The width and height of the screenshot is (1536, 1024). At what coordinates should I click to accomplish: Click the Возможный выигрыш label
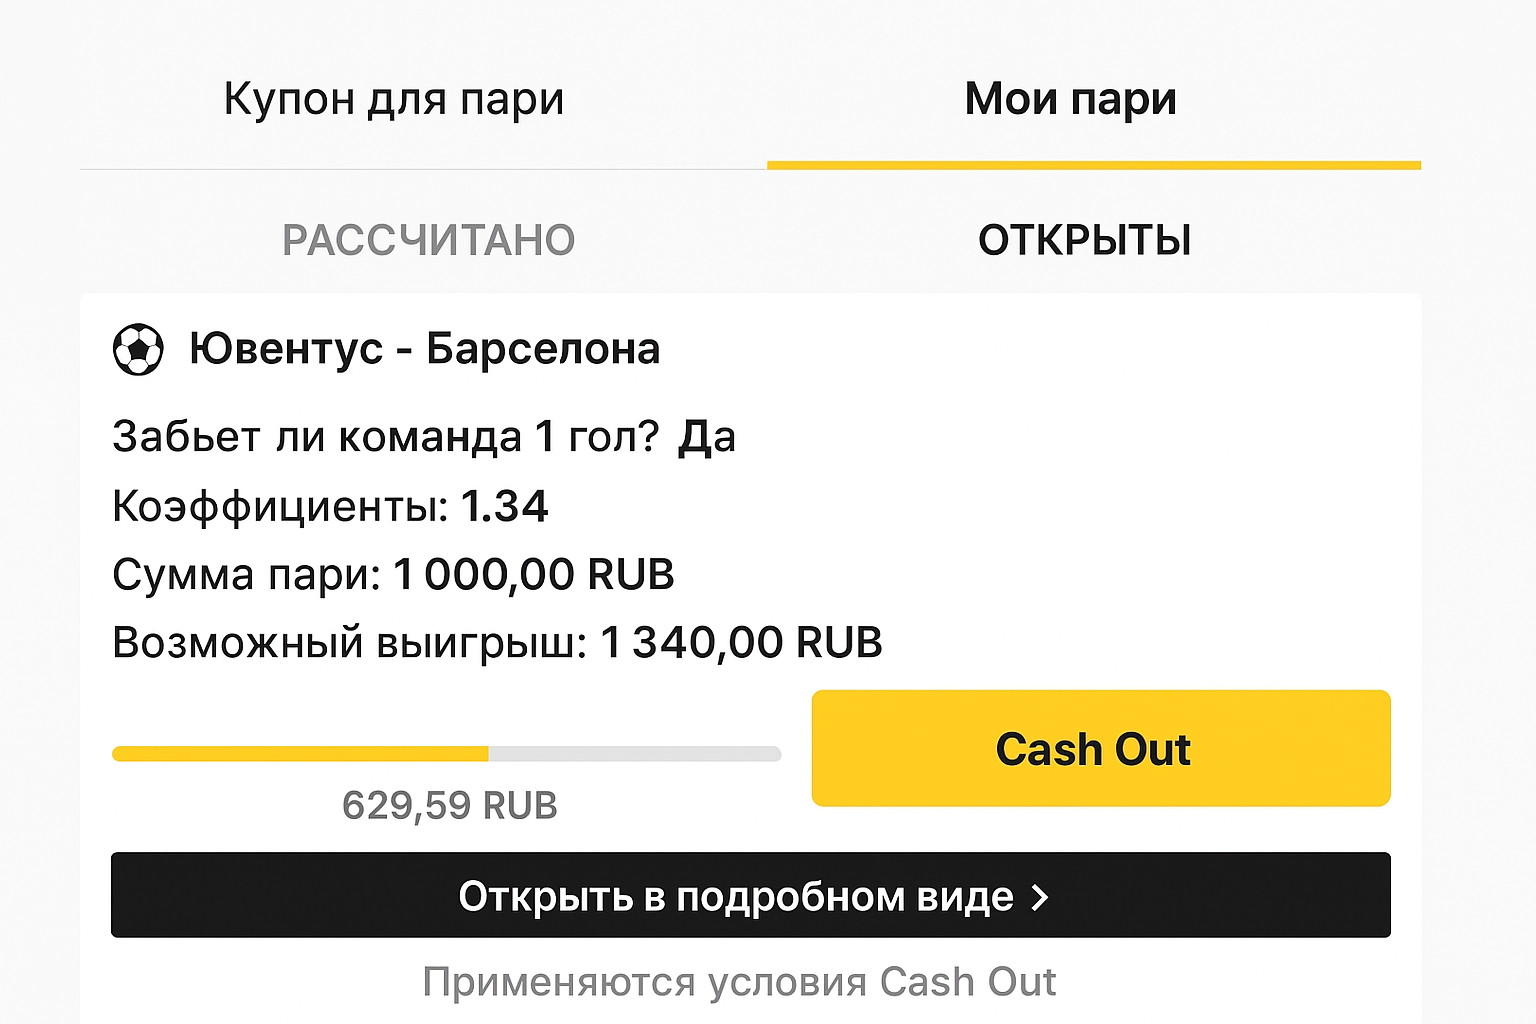pos(349,642)
